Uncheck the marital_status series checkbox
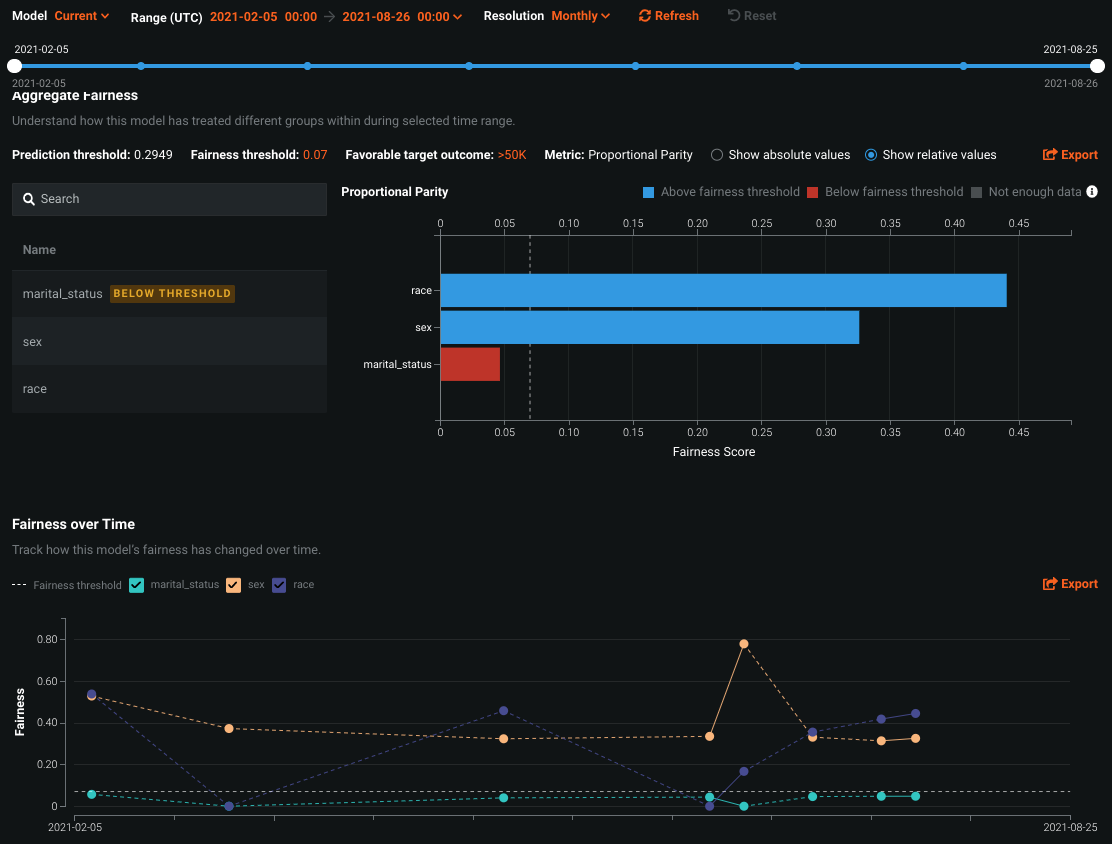The image size is (1112, 844). pos(137,585)
